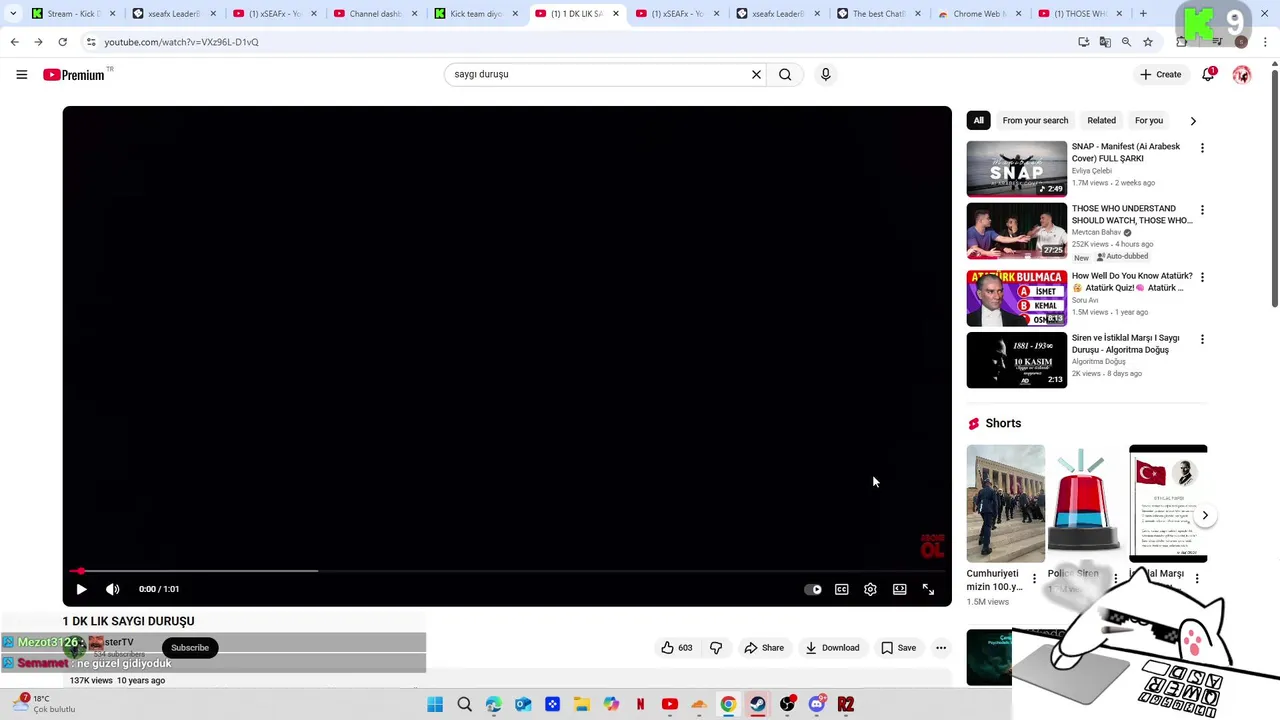Switch to The best Chat tab
This screenshot has height=720, width=1280.
pyautogui.click(x=878, y=14)
